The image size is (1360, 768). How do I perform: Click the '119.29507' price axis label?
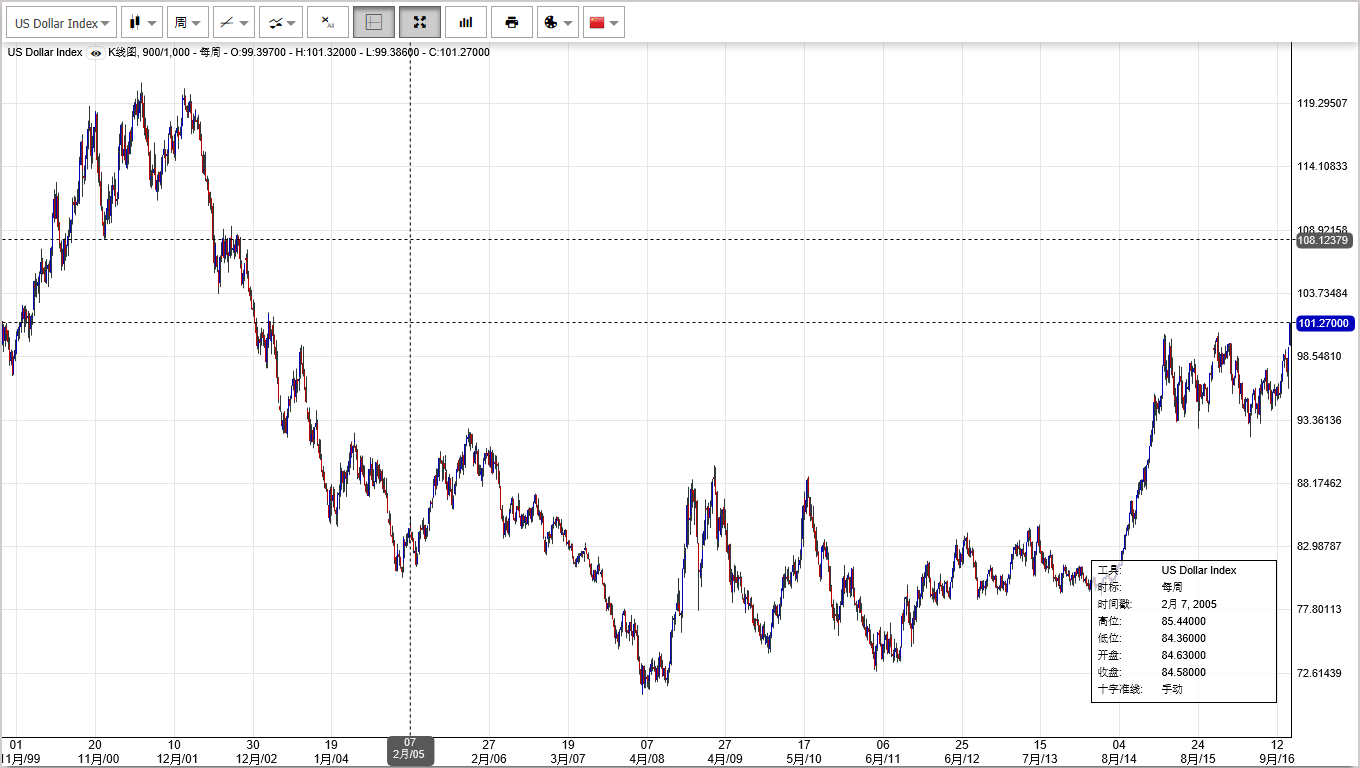pyautogui.click(x=1321, y=103)
